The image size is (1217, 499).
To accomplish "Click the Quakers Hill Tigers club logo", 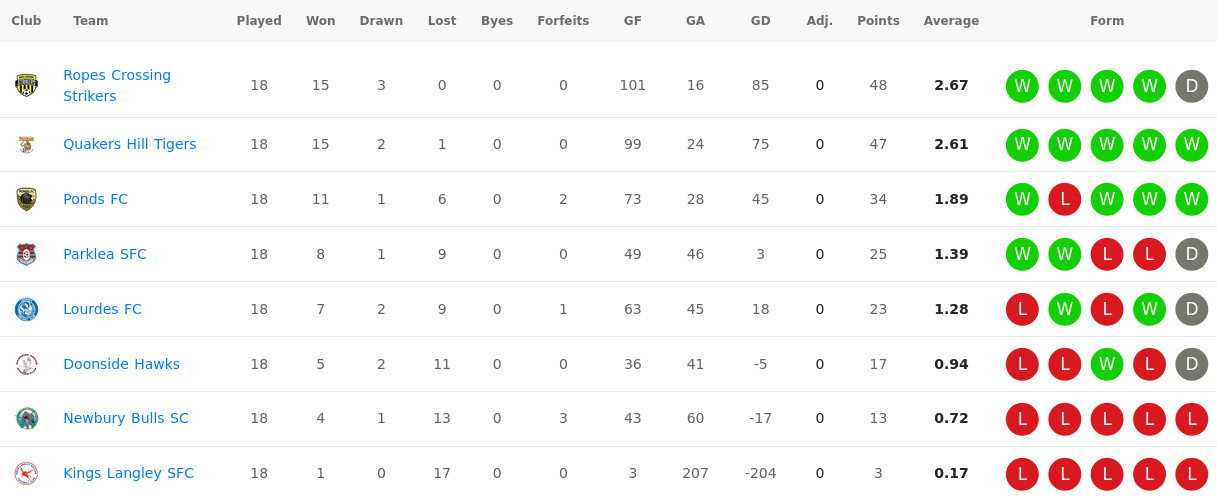I will coord(27,144).
